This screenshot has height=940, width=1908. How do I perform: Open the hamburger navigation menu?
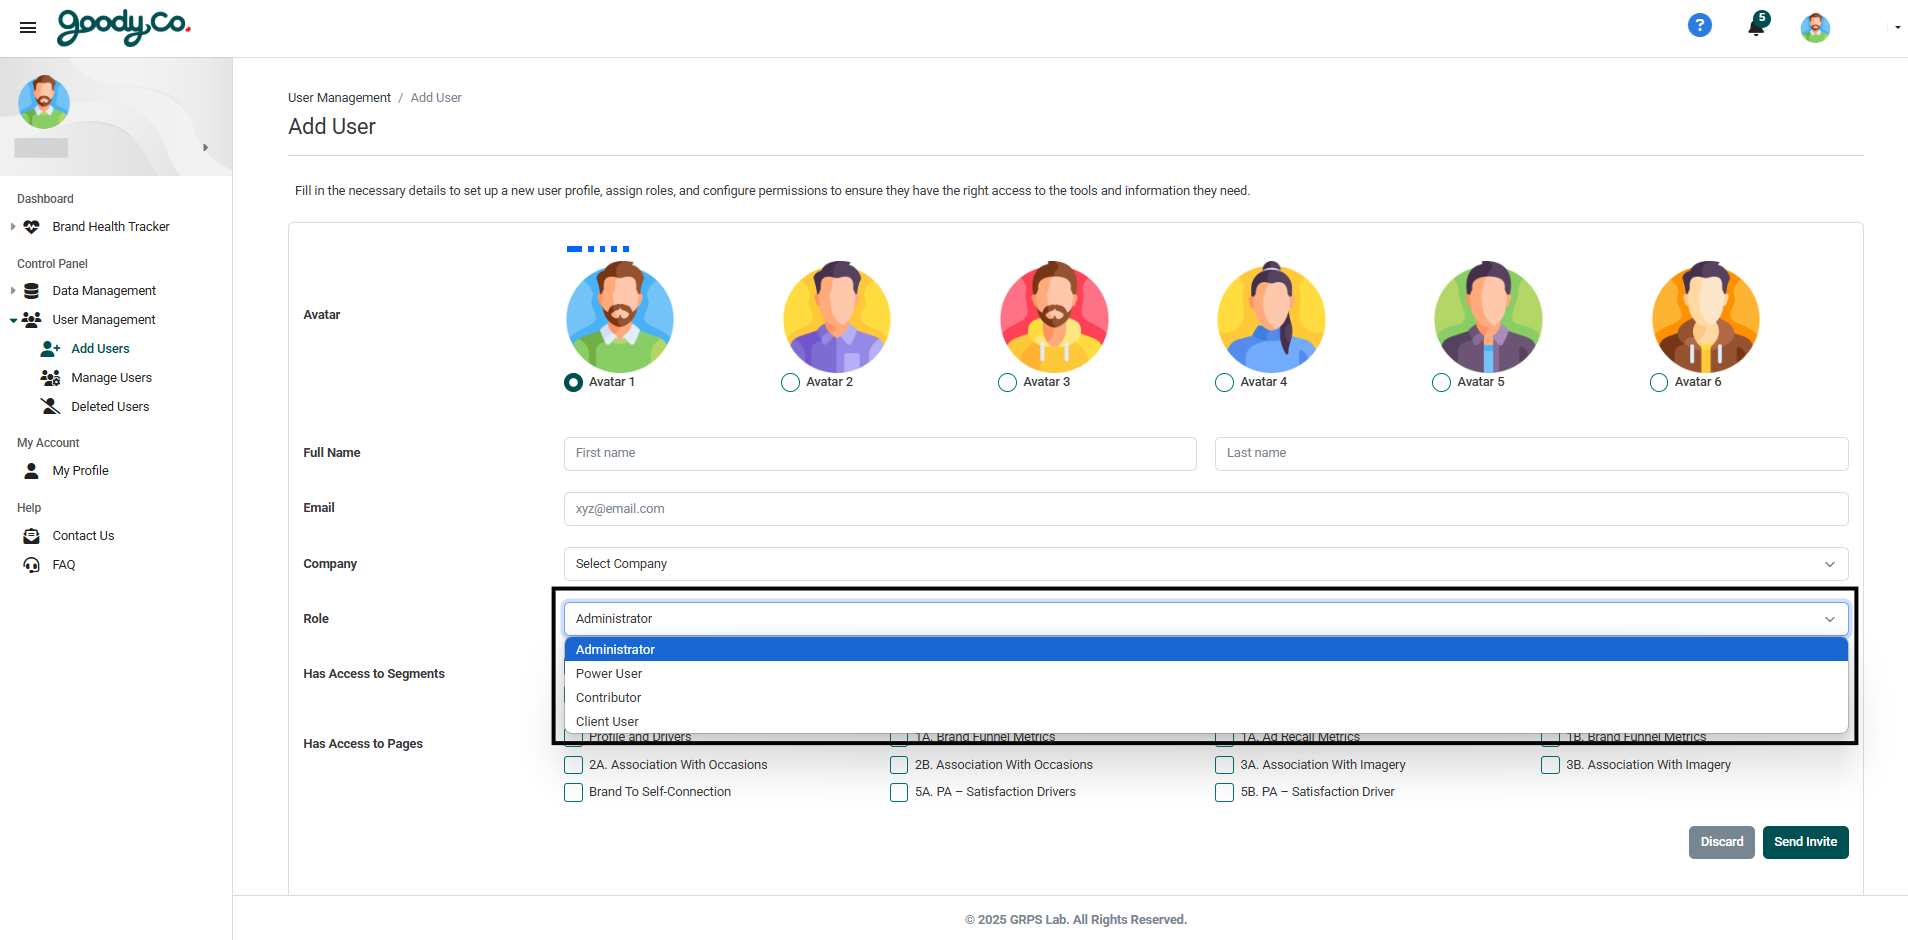click(x=27, y=27)
